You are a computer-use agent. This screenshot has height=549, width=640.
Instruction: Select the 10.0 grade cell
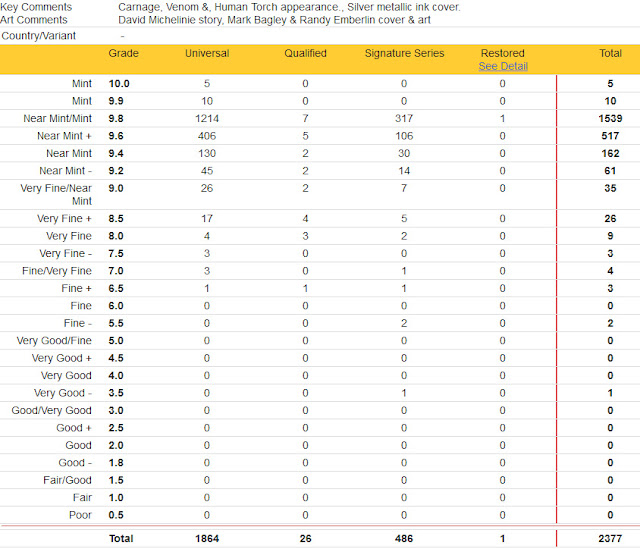click(x=119, y=84)
